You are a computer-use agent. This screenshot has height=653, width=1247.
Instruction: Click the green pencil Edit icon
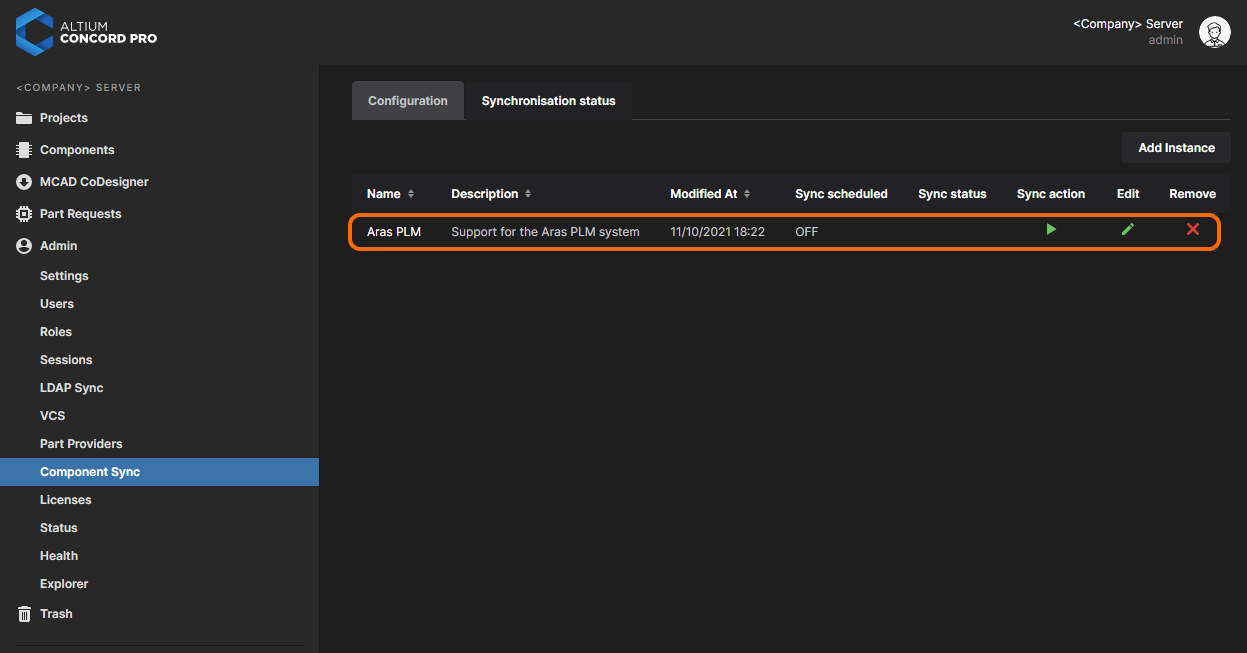(x=1128, y=230)
